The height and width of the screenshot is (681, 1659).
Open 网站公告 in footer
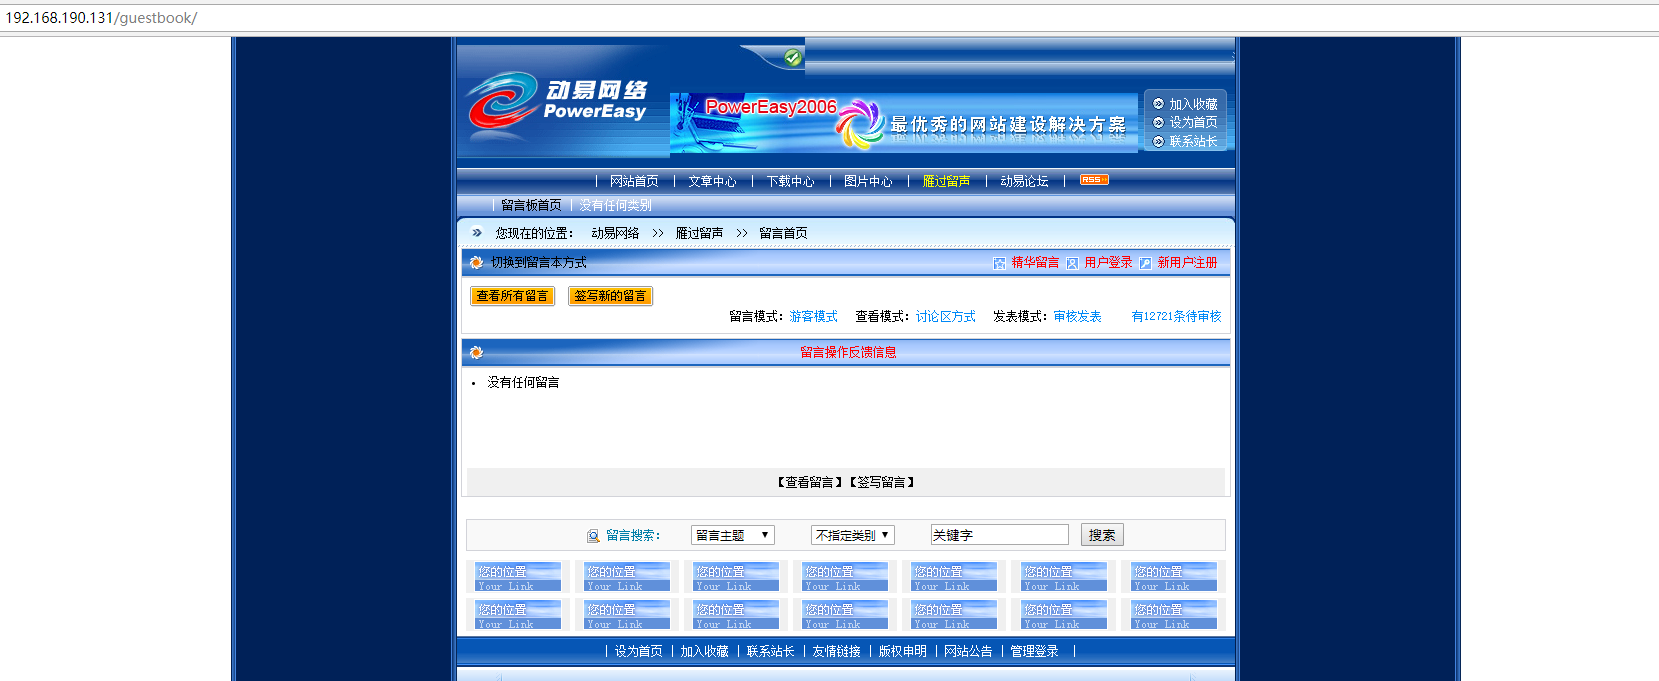(x=968, y=651)
